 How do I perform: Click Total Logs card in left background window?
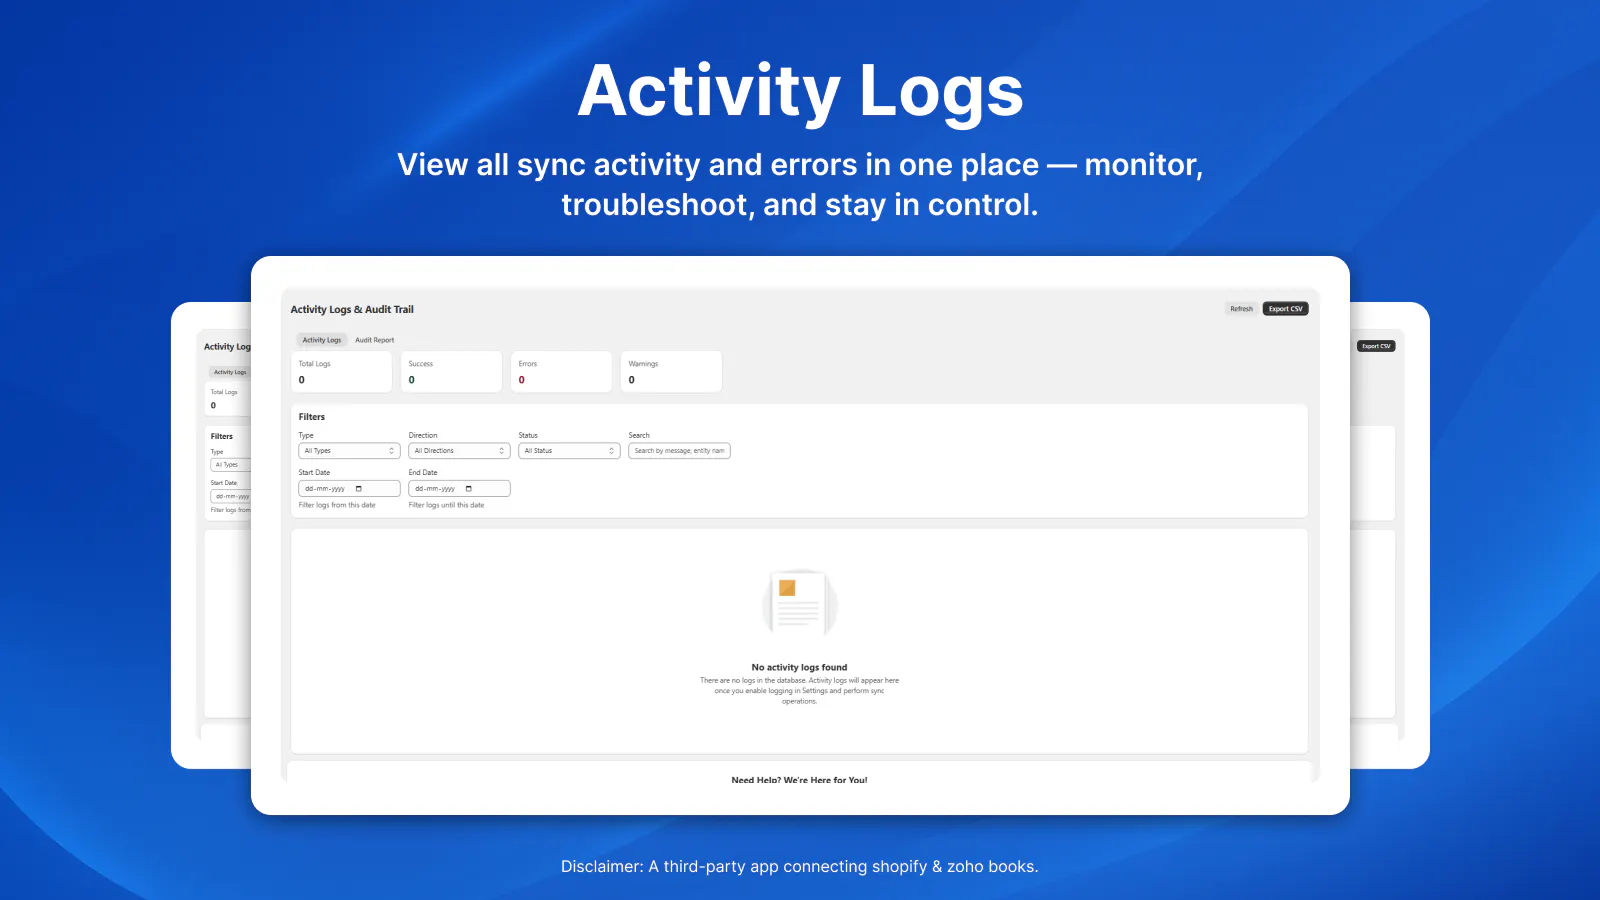point(228,398)
